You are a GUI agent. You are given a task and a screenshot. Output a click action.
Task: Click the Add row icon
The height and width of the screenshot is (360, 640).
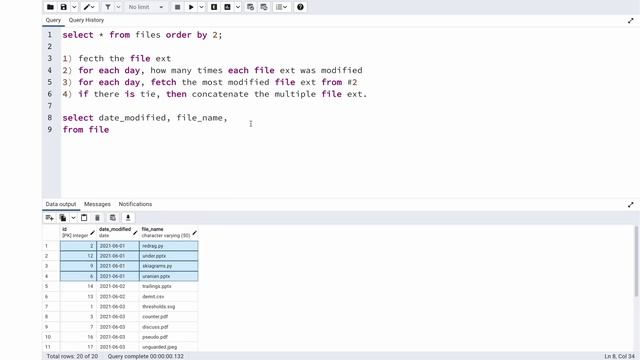pos(50,218)
